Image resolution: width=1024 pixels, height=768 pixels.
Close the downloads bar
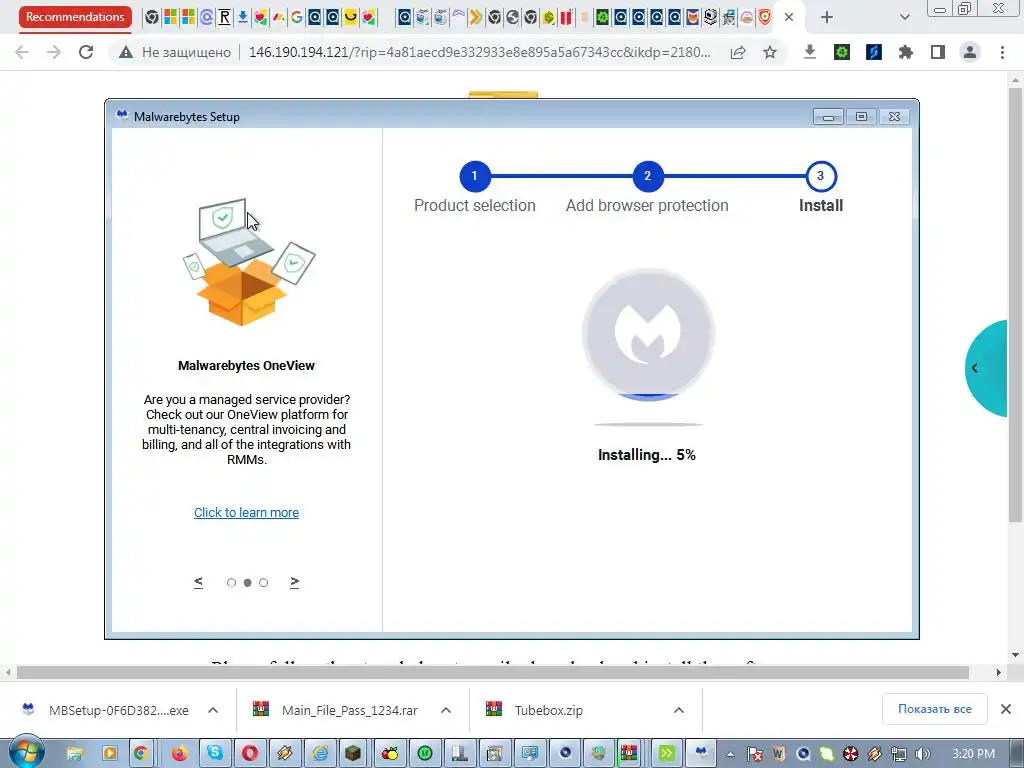point(1006,709)
